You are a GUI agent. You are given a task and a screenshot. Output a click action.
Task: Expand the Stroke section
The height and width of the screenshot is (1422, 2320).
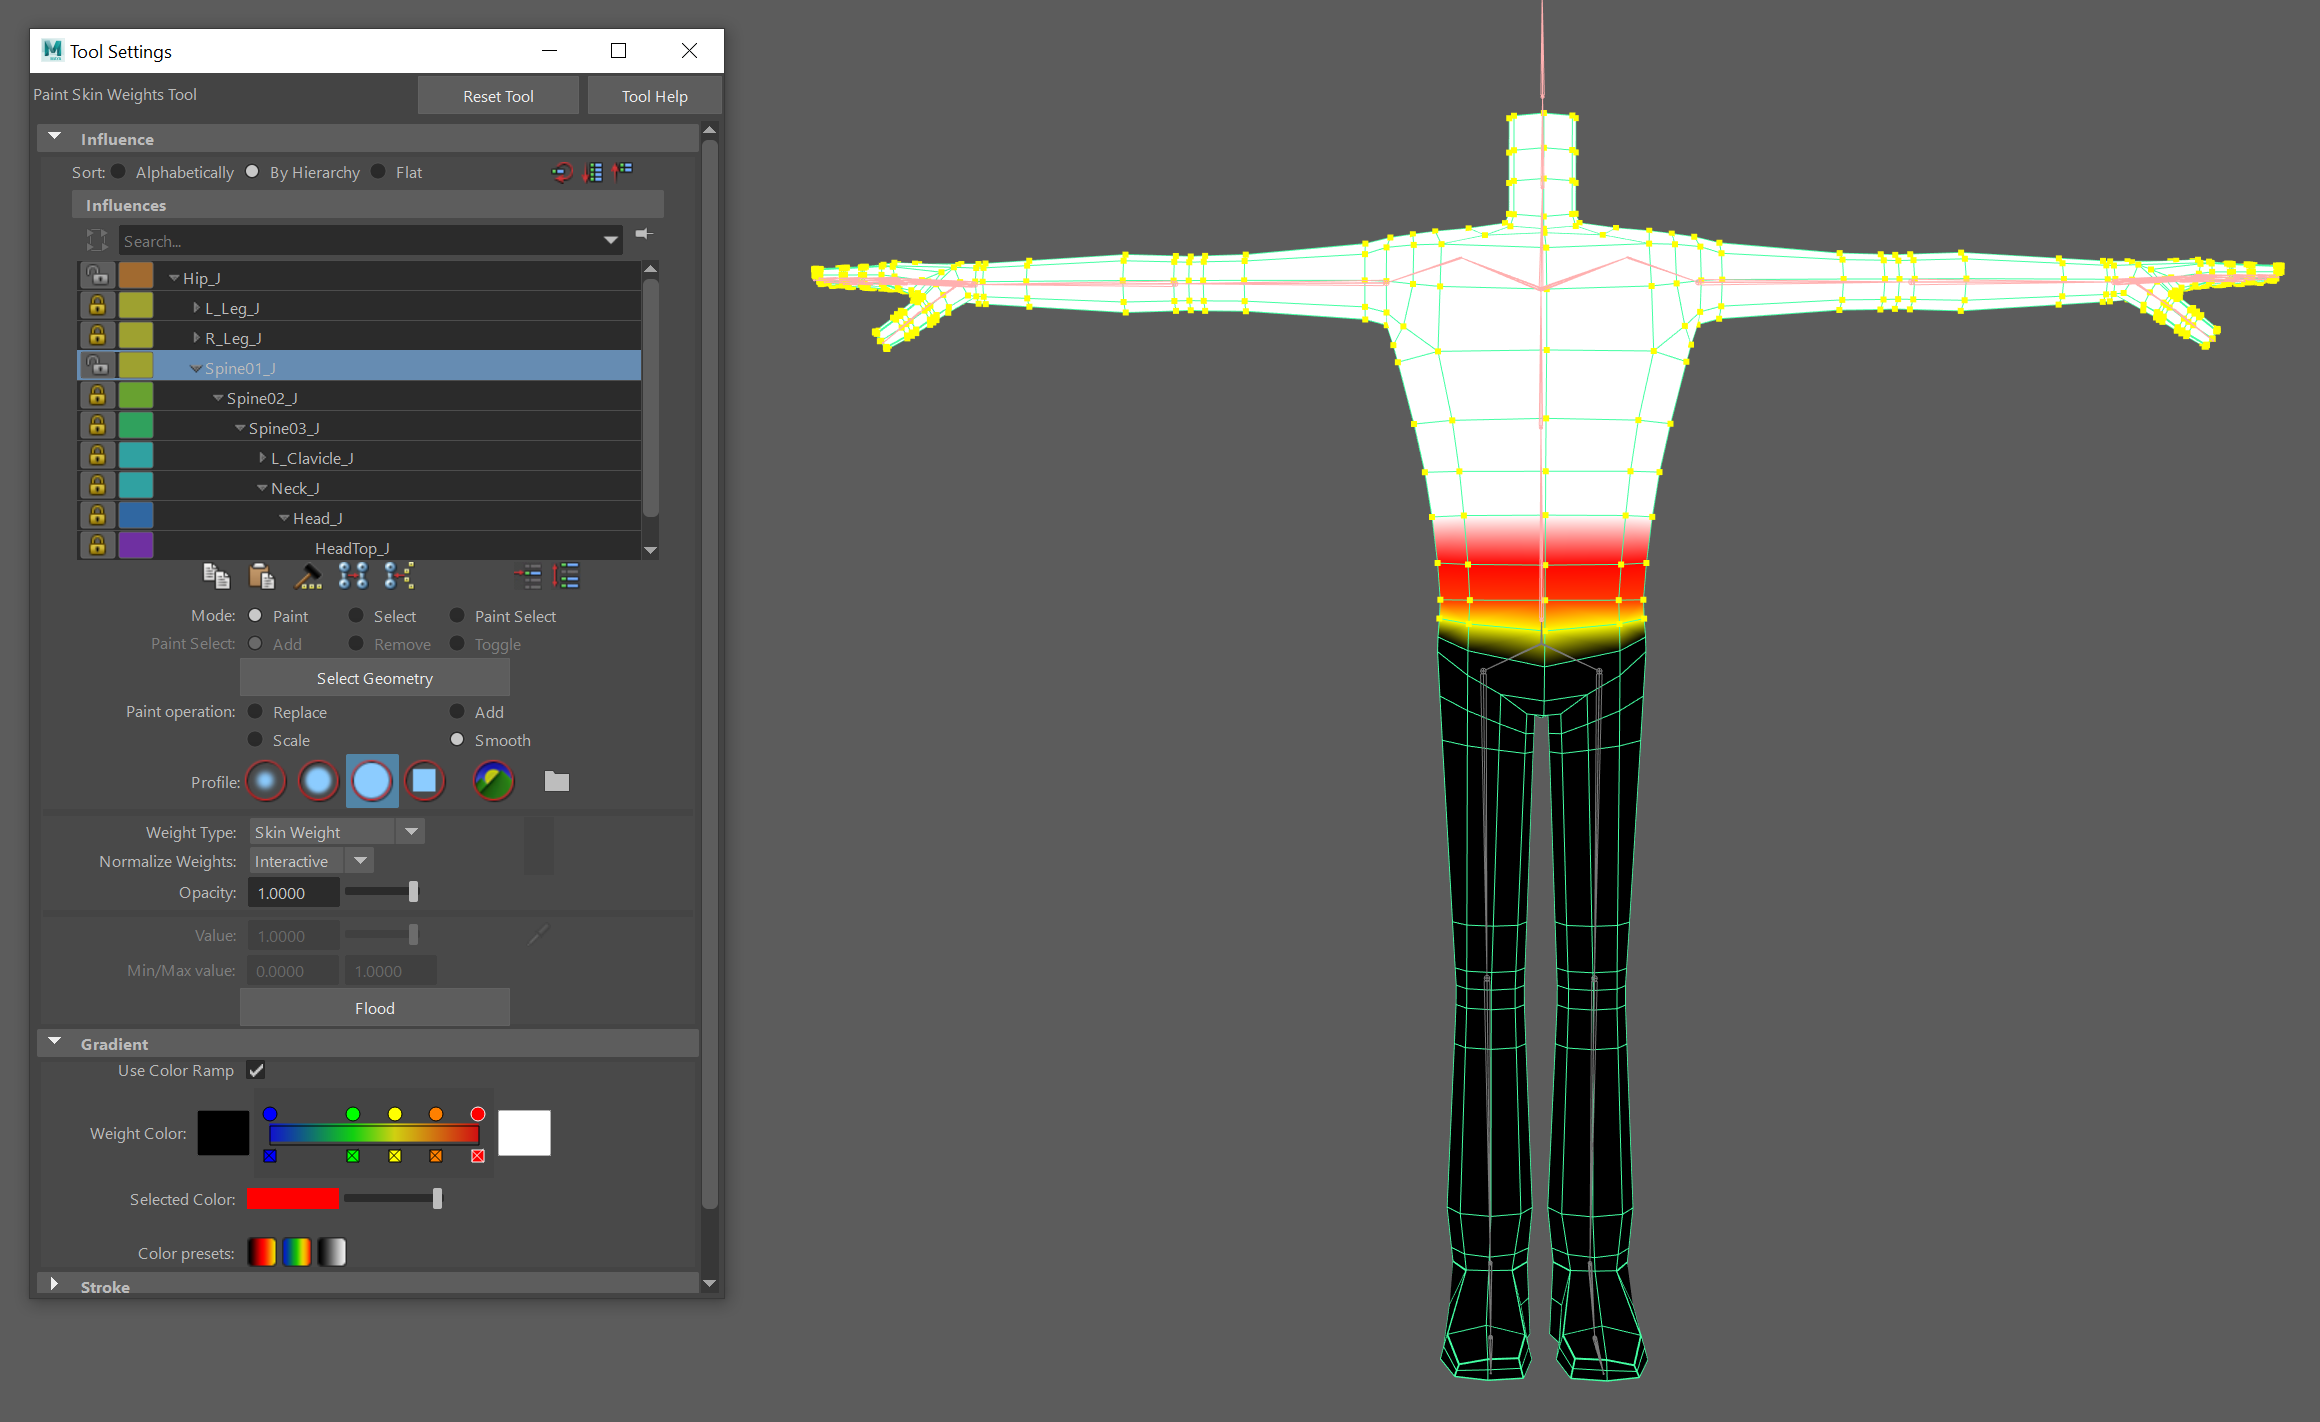point(55,1285)
